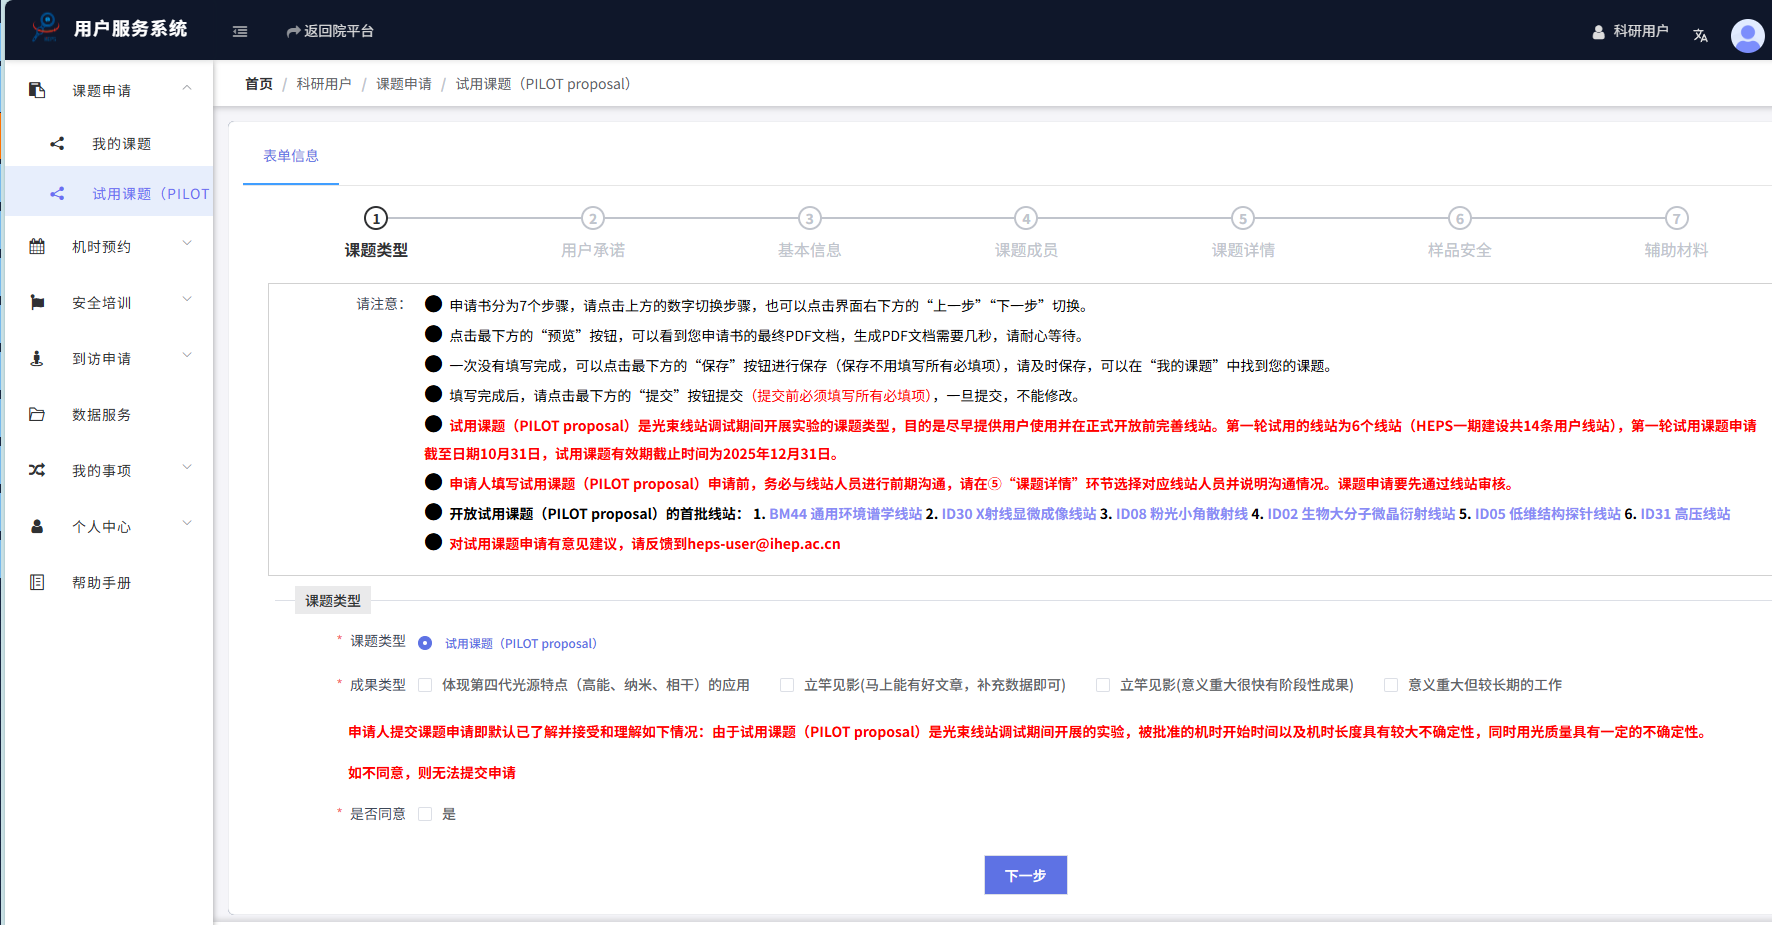Click the sidebar collapse hamburger icon
The height and width of the screenshot is (925, 1772).
(240, 32)
